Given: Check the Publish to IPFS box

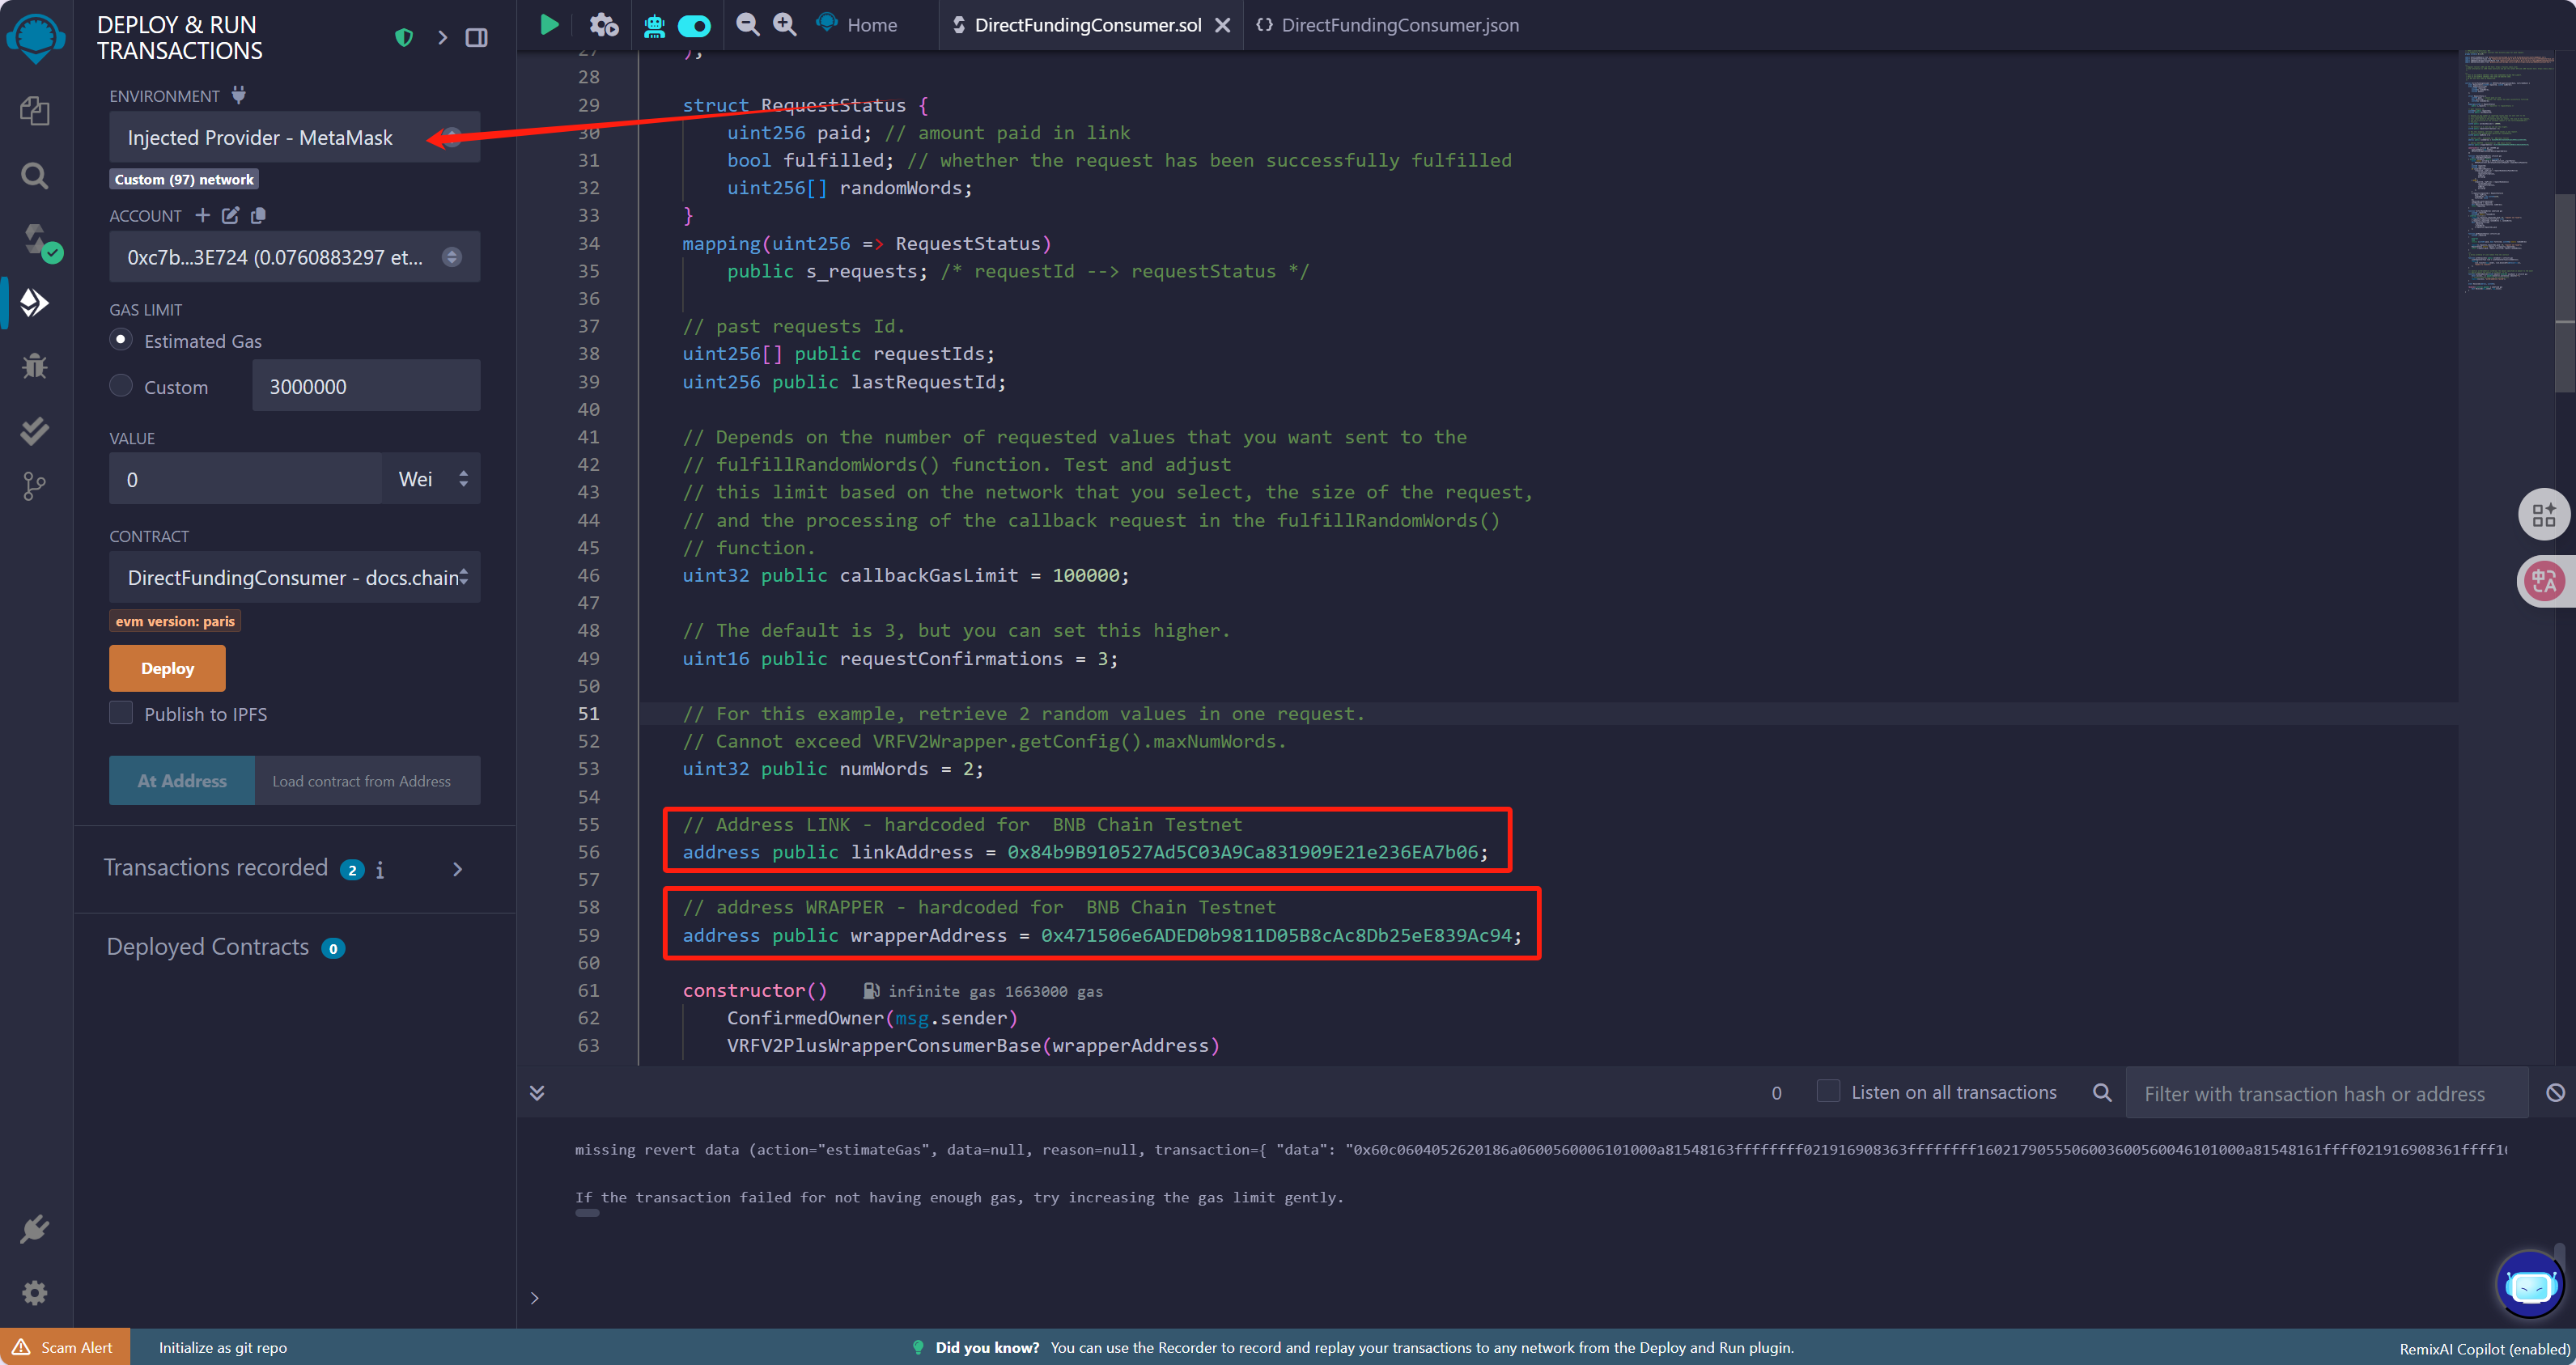Looking at the screenshot, I should tap(121, 713).
